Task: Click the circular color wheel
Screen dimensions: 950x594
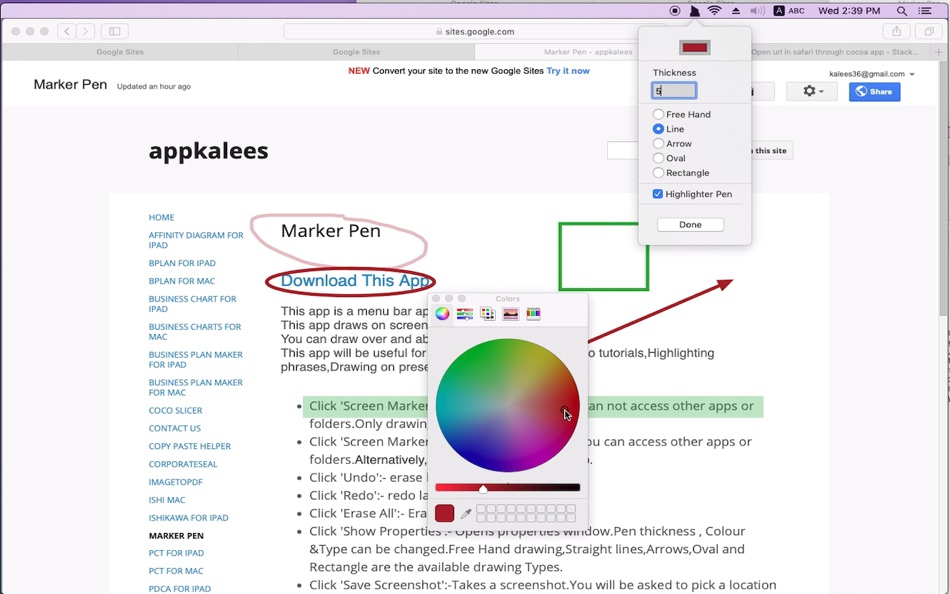Action: (507, 405)
